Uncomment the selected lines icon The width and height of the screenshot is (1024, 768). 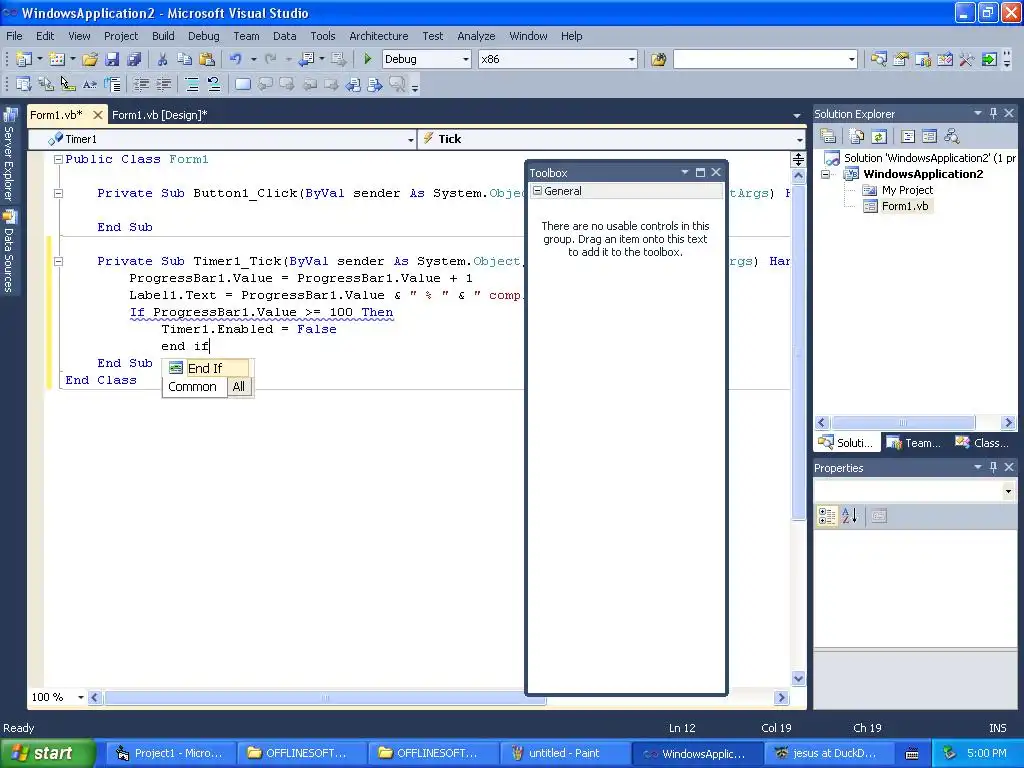click(x=214, y=84)
